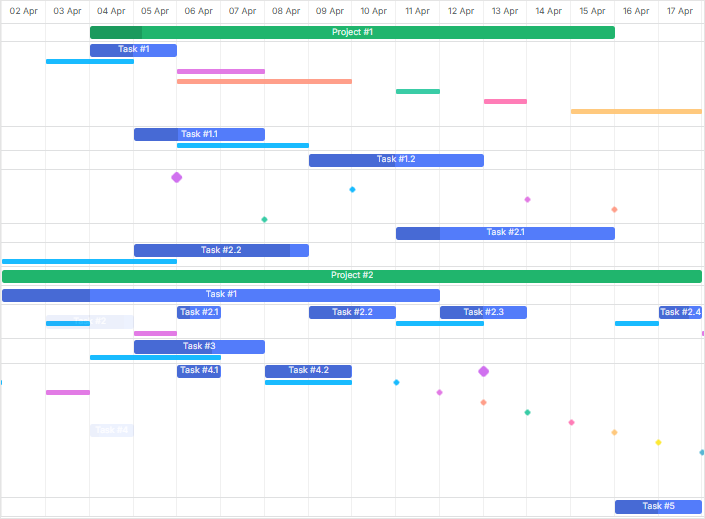
Task: Select the green Project #1 summary bar
Action: (x=352, y=32)
